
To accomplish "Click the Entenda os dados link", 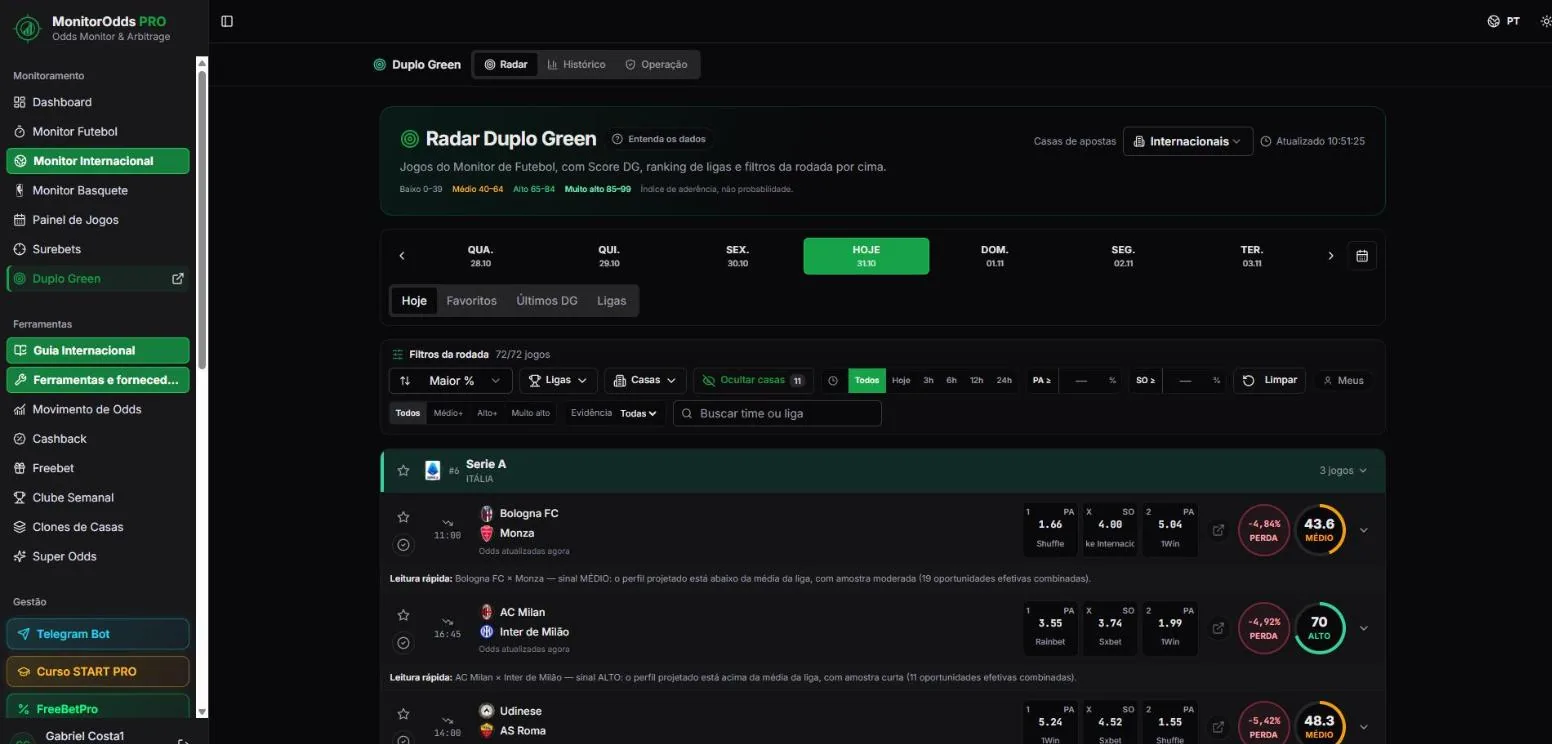I will tap(659, 139).
